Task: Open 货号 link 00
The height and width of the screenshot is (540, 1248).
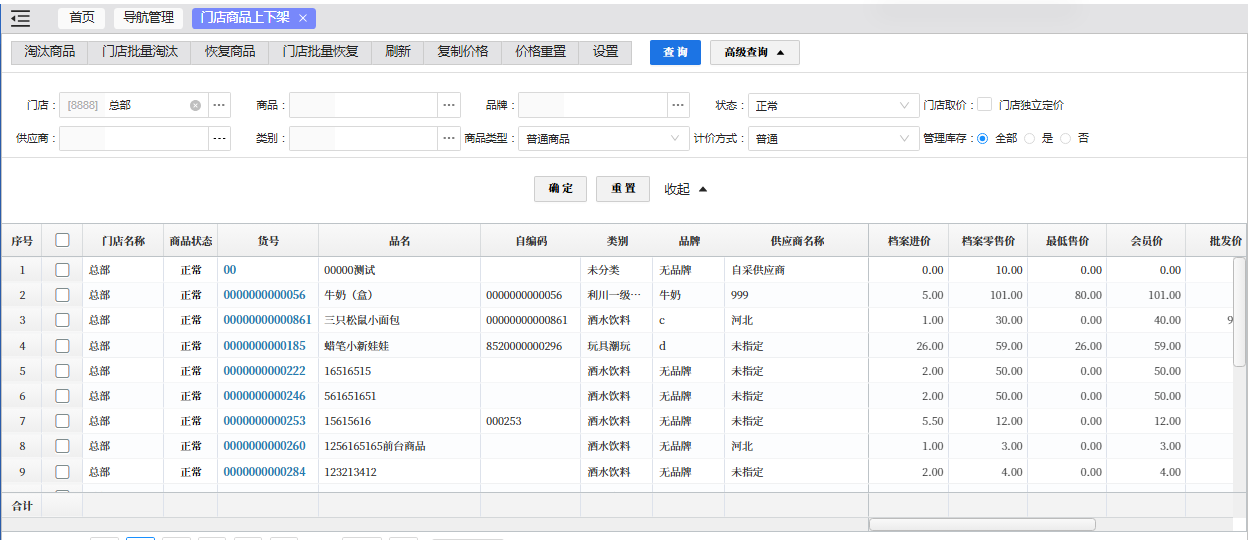Action: 229,270
